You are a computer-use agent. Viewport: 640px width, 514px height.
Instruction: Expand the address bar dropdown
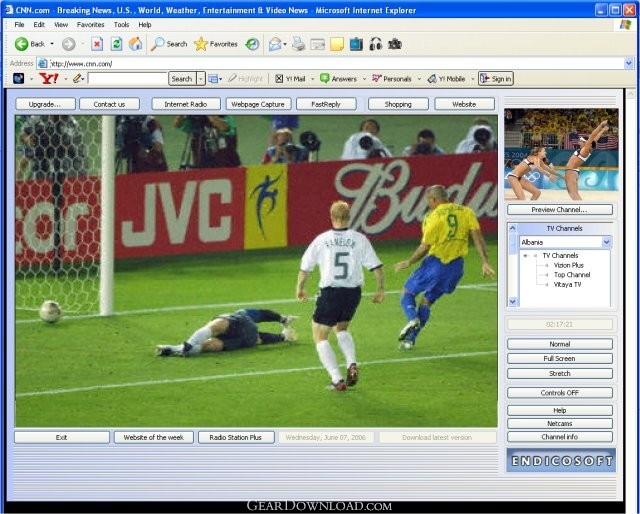(629, 63)
